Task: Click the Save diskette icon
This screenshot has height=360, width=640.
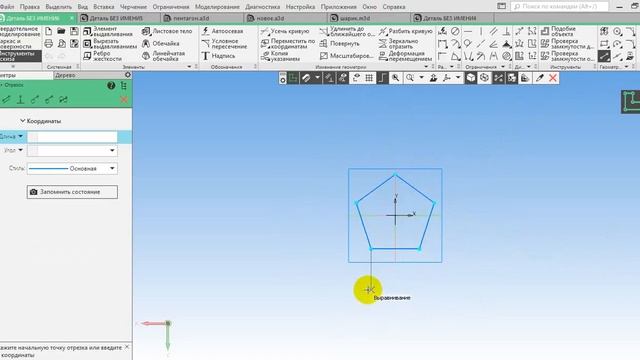Action: click(x=74, y=31)
